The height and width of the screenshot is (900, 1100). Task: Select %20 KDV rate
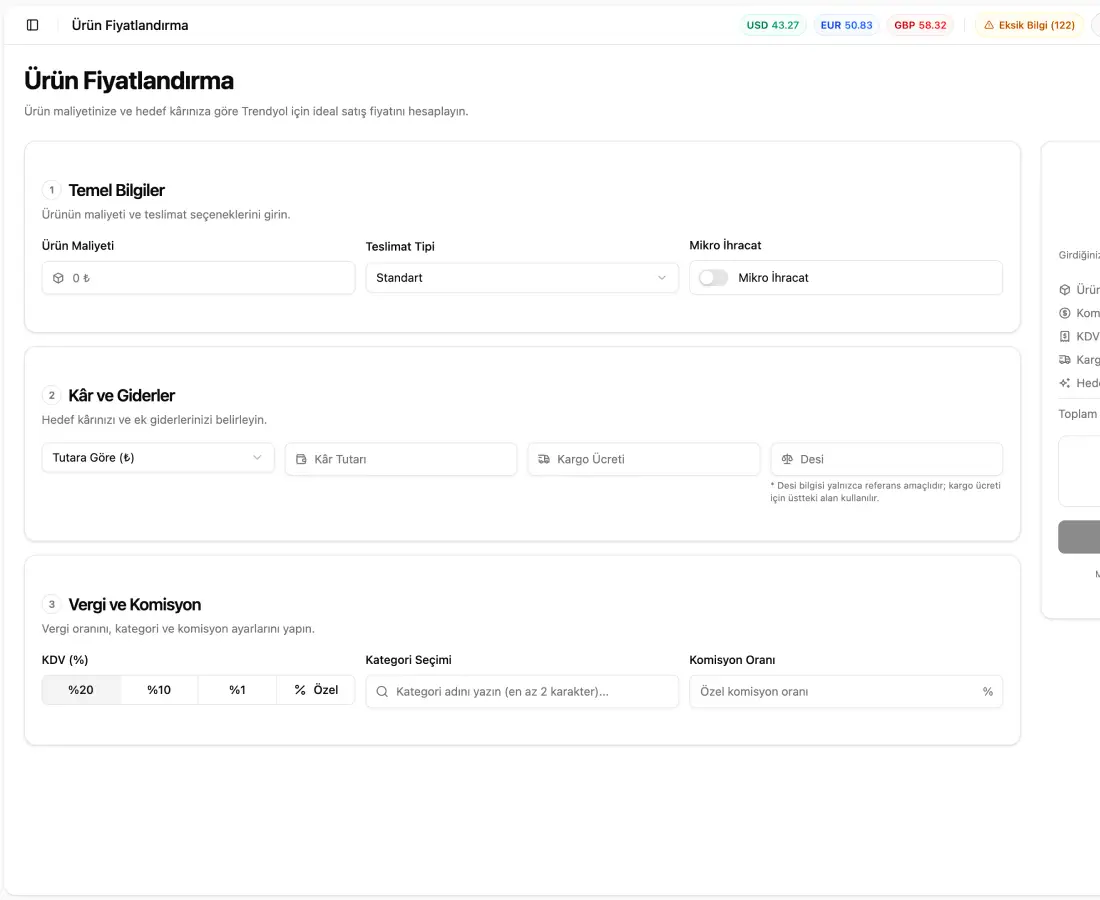tap(81, 690)
